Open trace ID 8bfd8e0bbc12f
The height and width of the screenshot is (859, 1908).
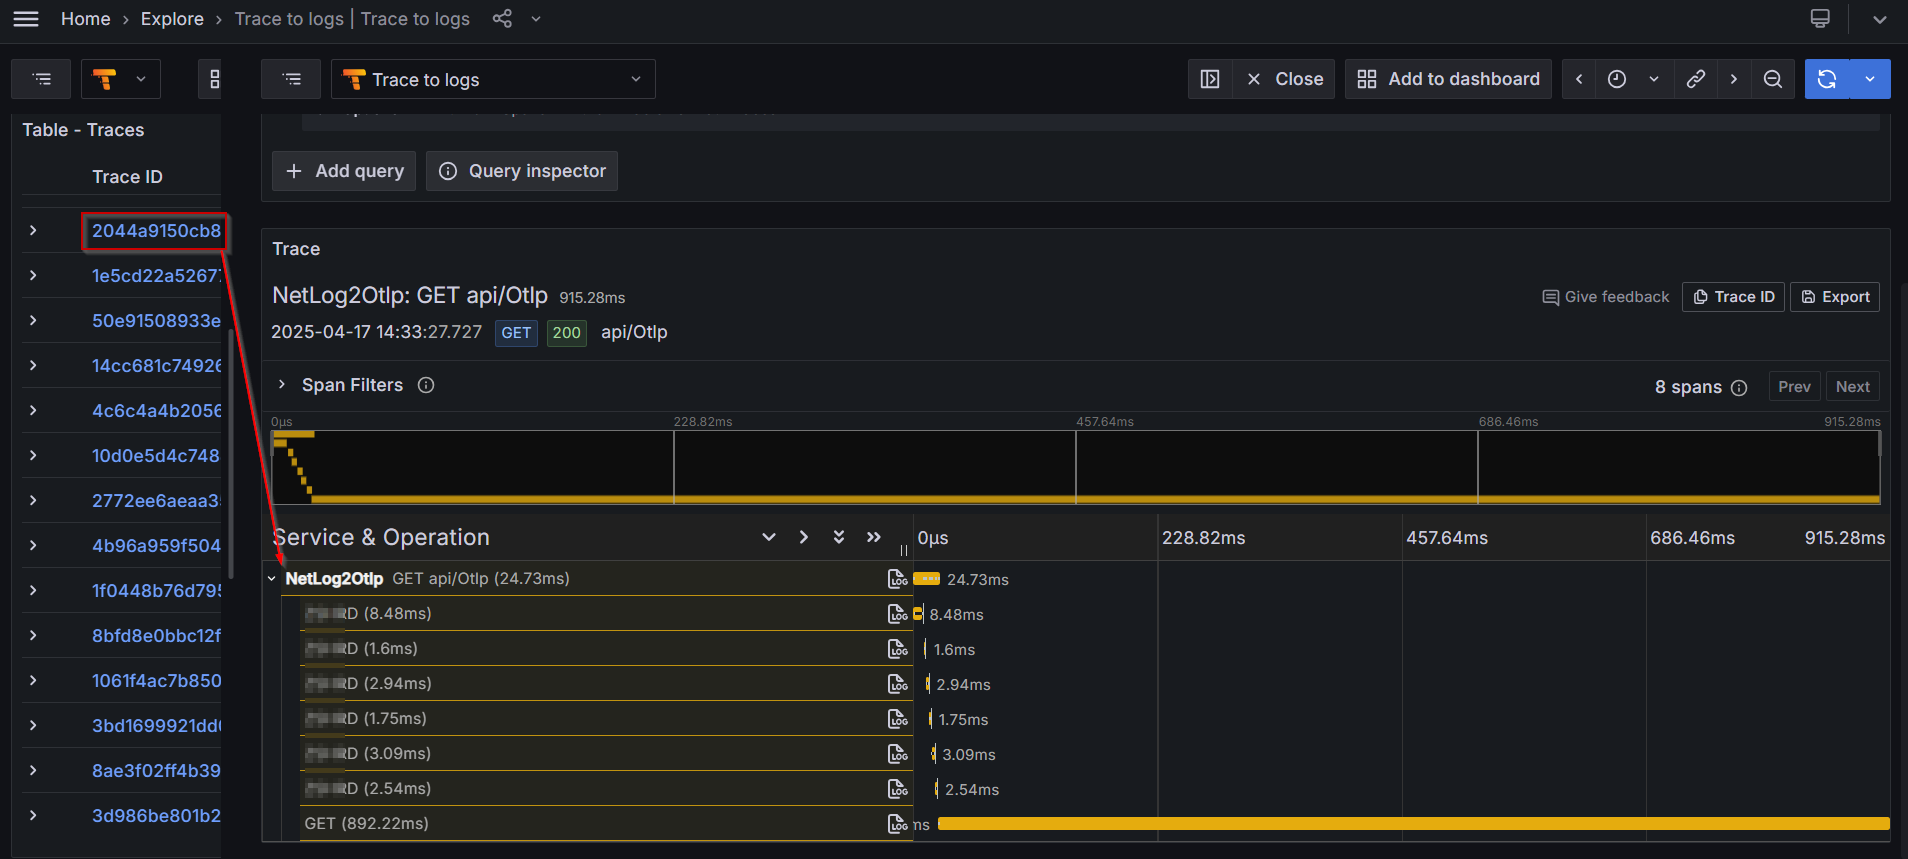pos(156,636)
